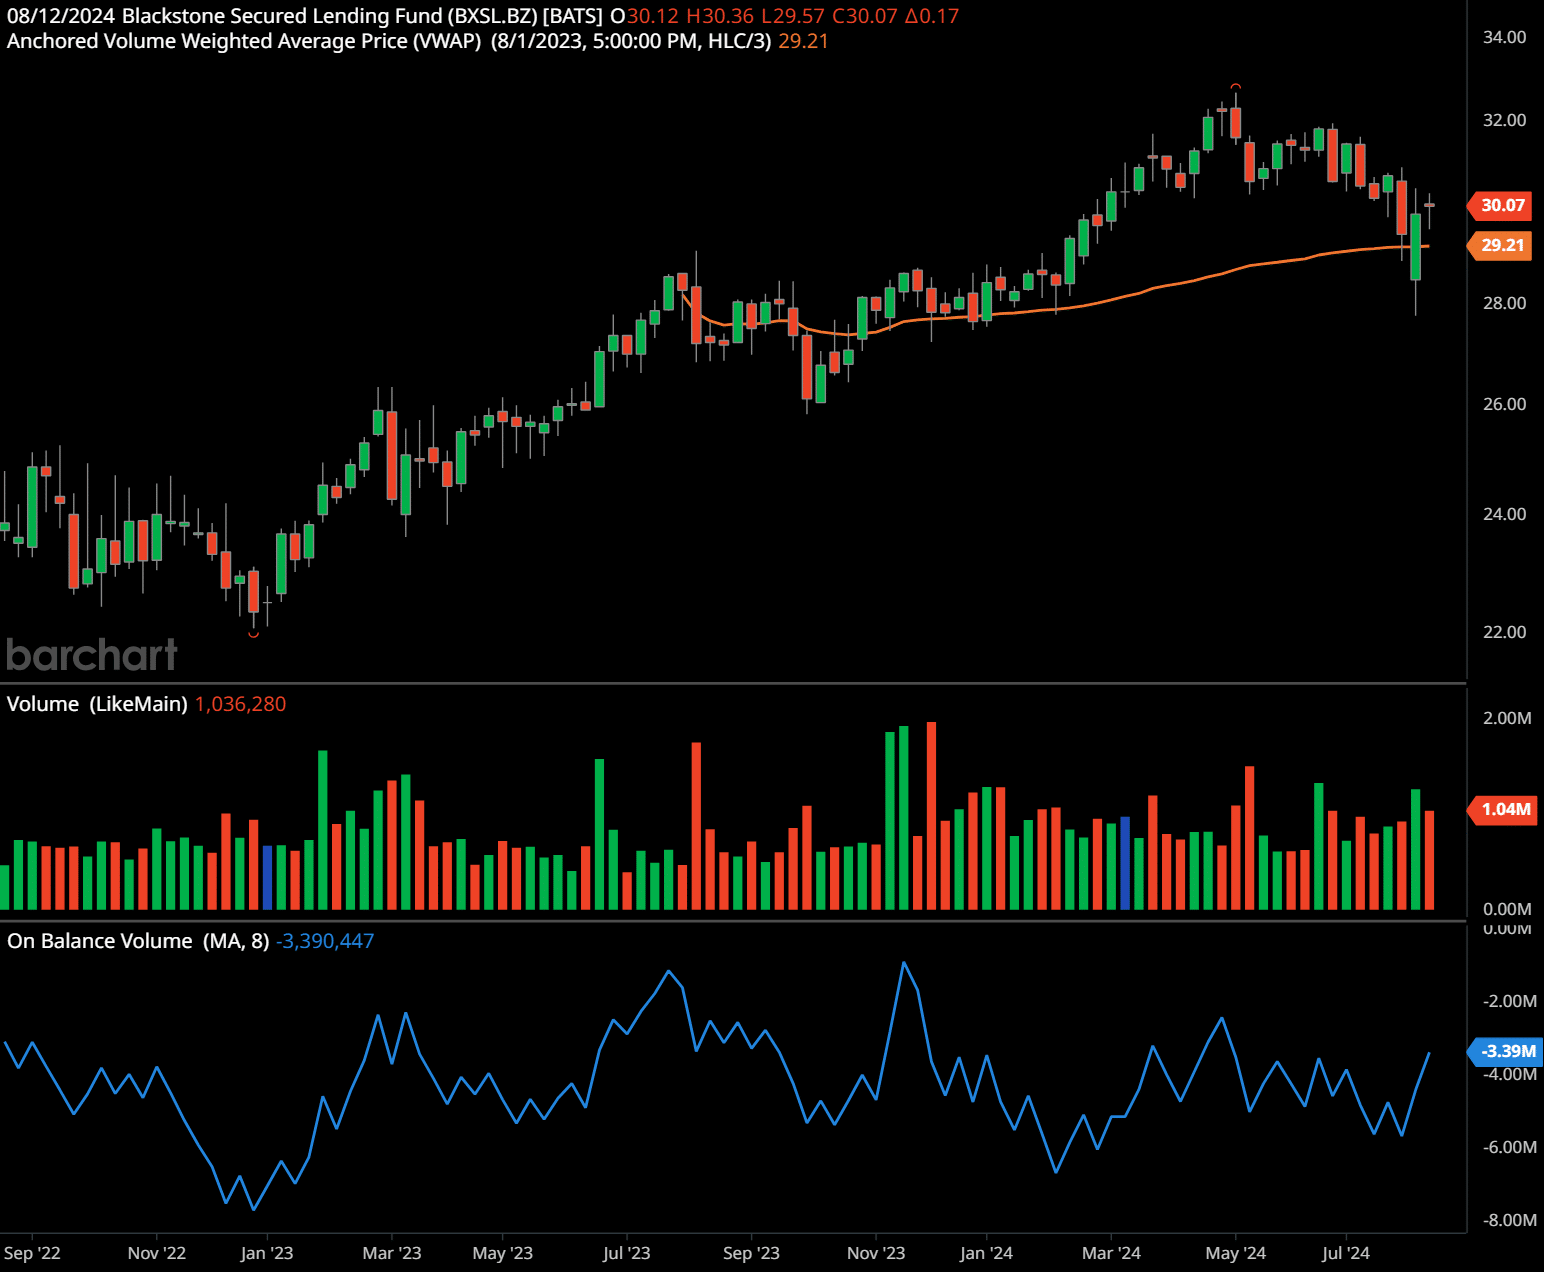Click the high marker above the May '24 peak candle
The width and height of the screenshot is (1544, 1272).
[x=1236, y=87]
